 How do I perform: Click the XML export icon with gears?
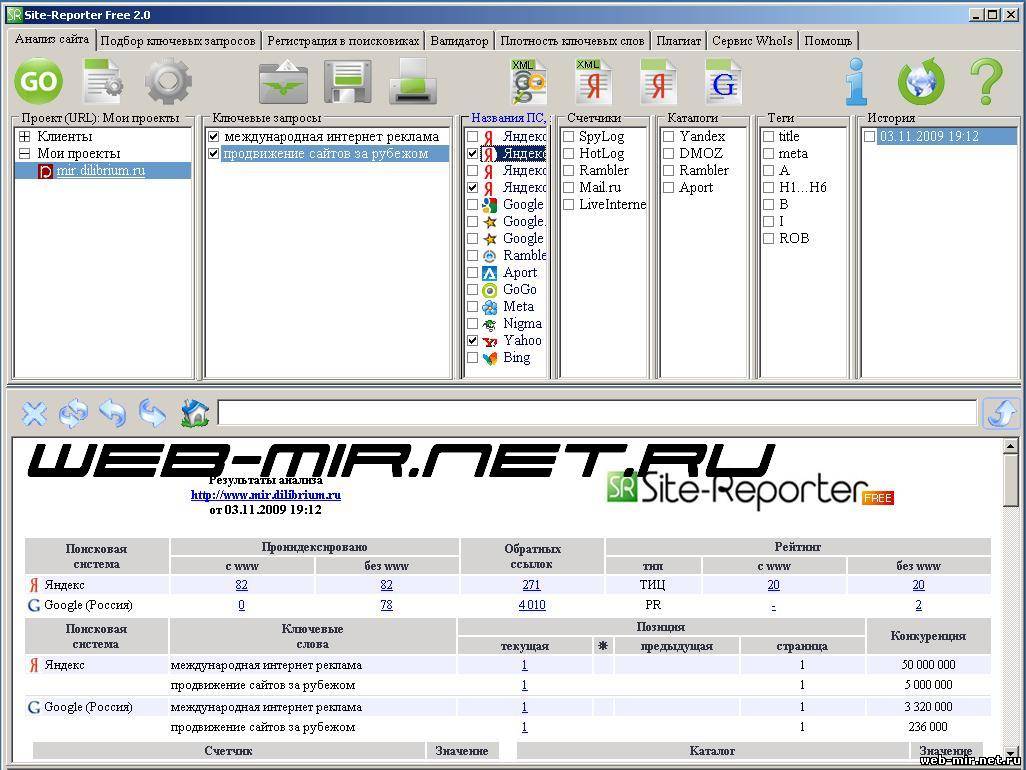(528, 82)
